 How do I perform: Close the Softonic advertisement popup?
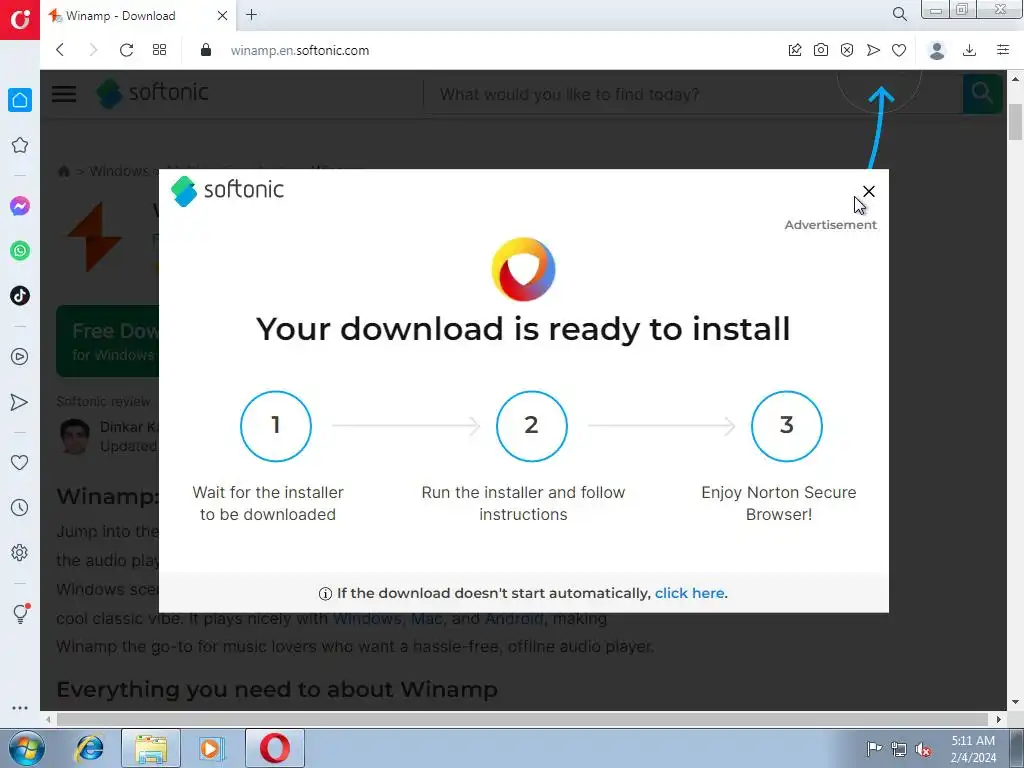(x=869, y=191)
